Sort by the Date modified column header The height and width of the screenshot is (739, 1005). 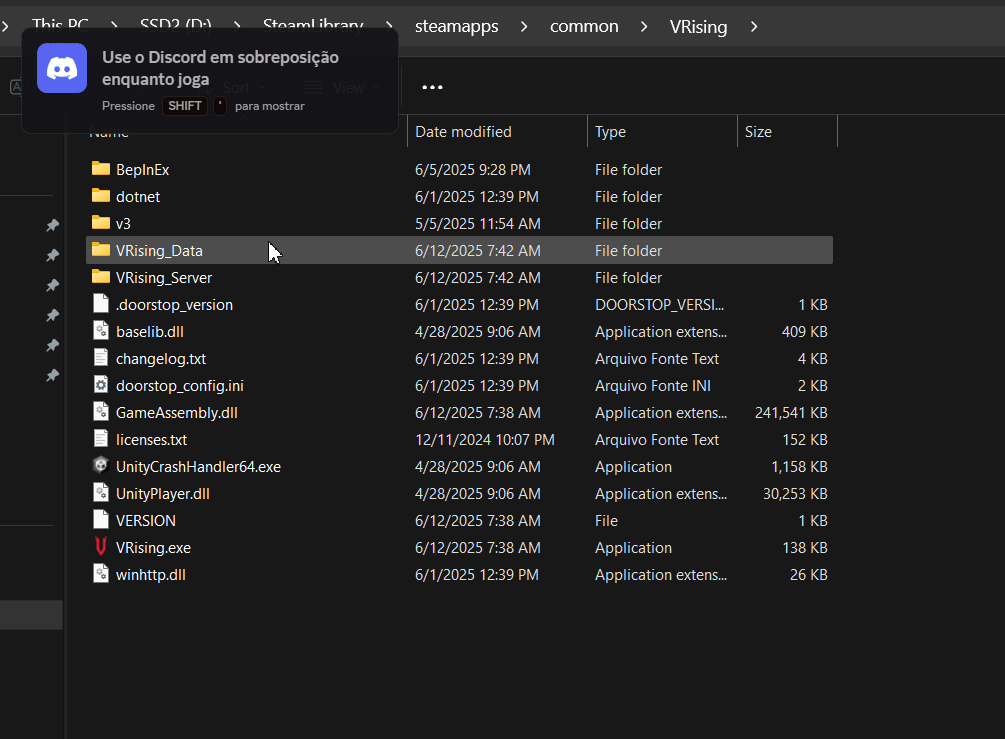click(497, 131)
